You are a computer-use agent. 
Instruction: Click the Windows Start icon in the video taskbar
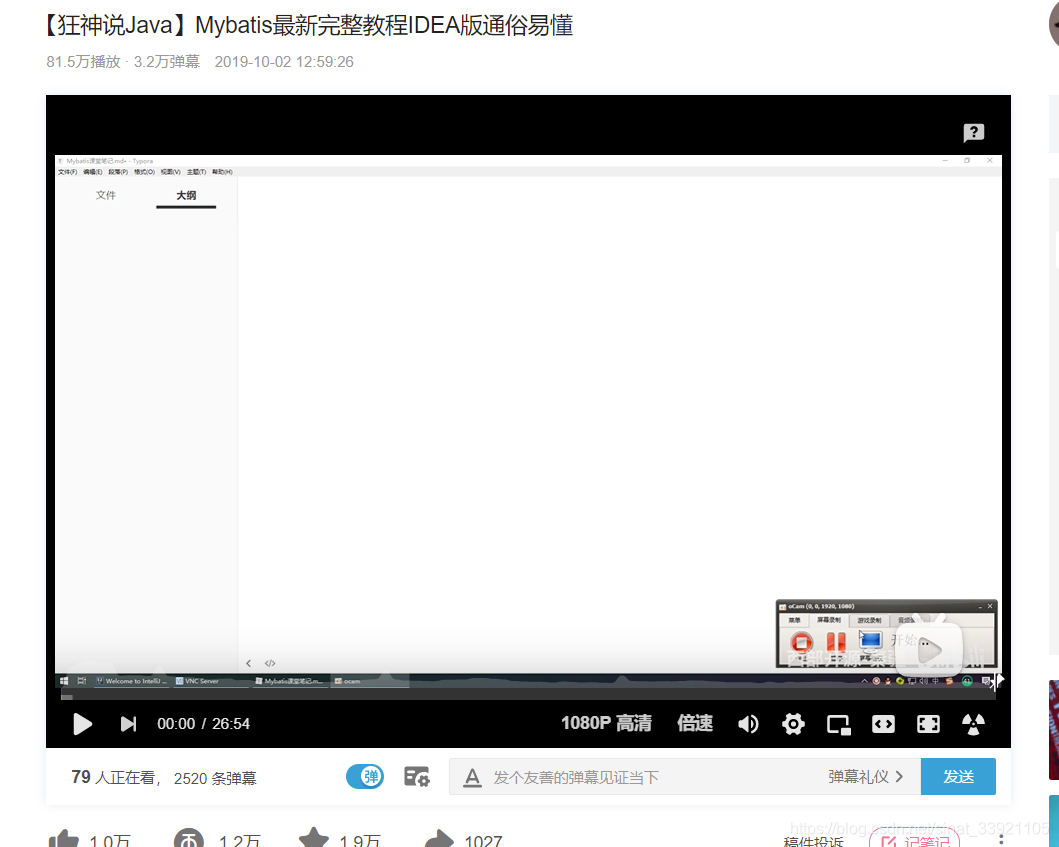click(x=64, y=681)
